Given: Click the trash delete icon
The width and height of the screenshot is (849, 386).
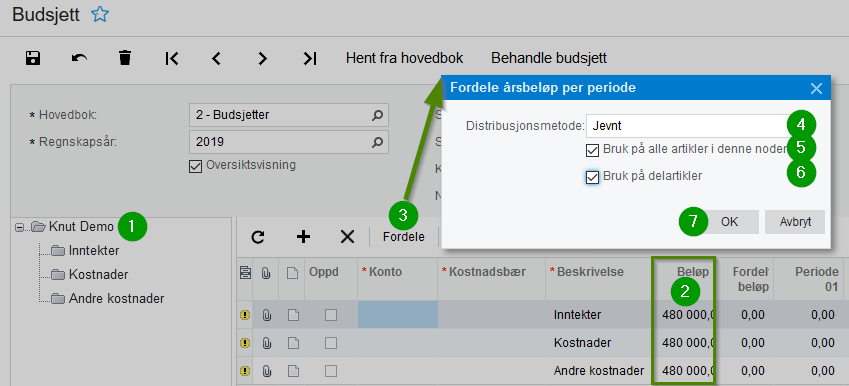Looking at the screenshot, I should pyautogui.click(x=125, y=58).
